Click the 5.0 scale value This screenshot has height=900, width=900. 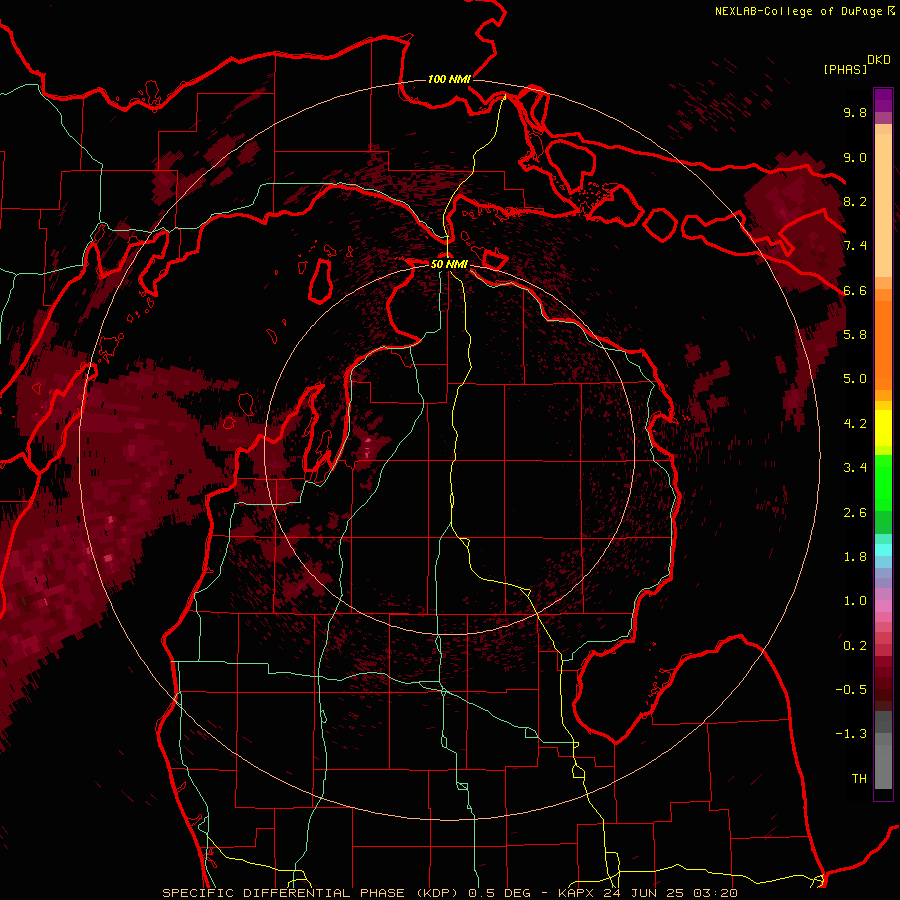point(855,379)
